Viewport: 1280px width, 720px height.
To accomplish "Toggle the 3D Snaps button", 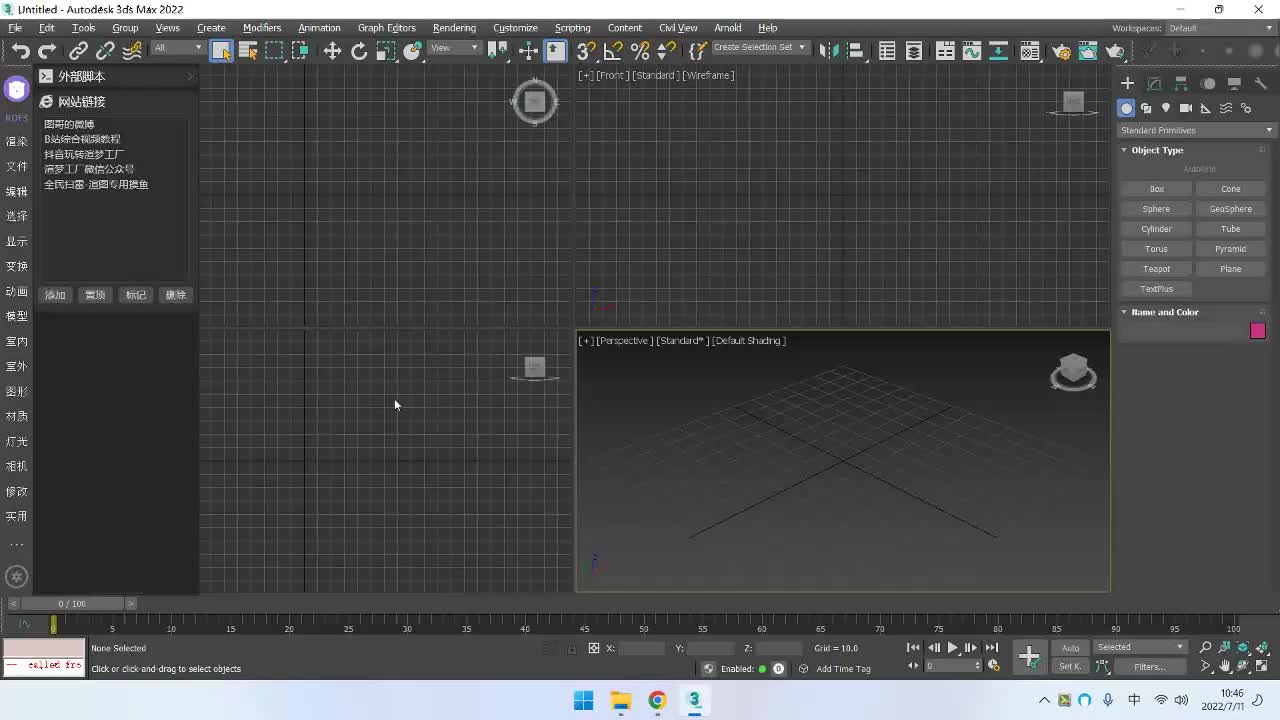I will 586,51.
